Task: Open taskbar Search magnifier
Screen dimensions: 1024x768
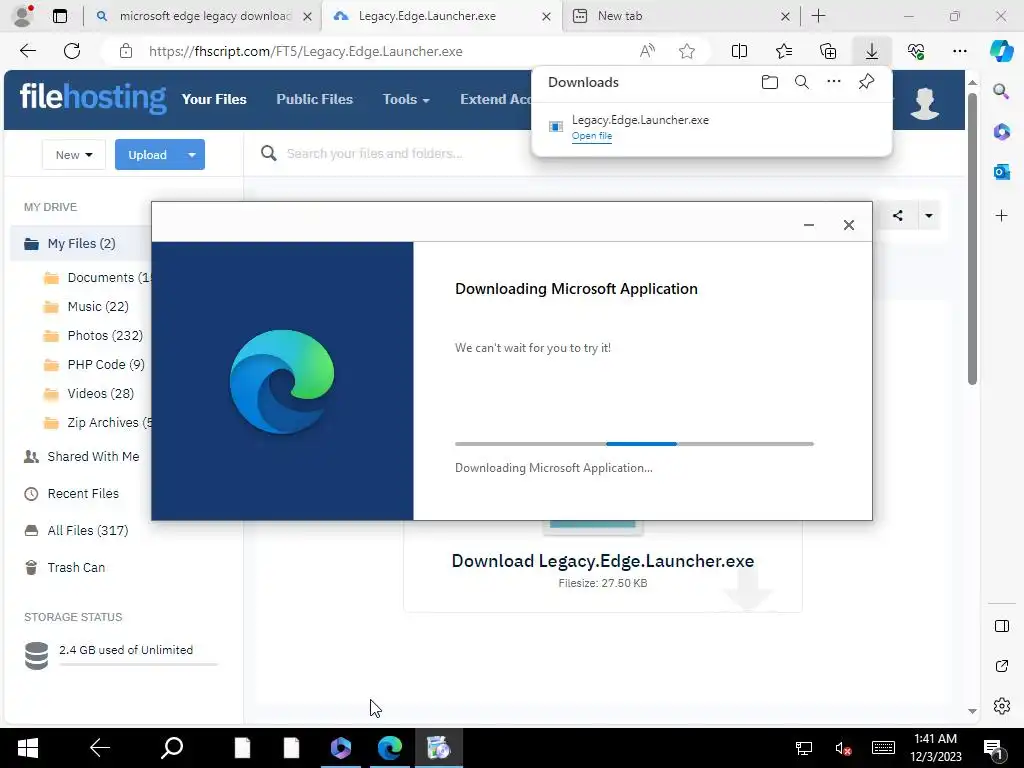Action: pos(172,748)
